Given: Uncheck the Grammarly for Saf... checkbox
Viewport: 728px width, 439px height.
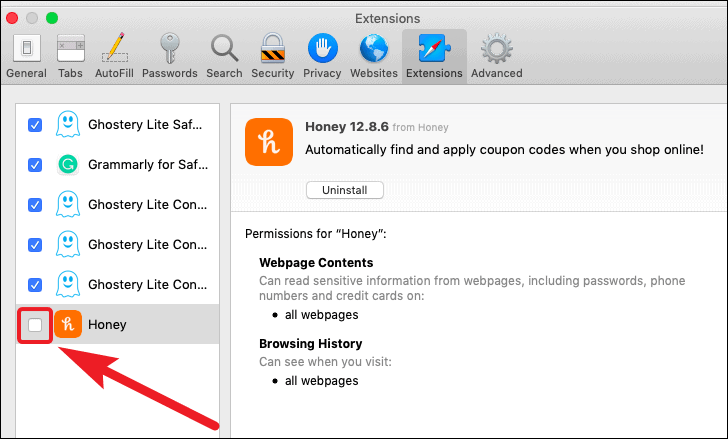Looking at the screenshot, I should (35, 165).
